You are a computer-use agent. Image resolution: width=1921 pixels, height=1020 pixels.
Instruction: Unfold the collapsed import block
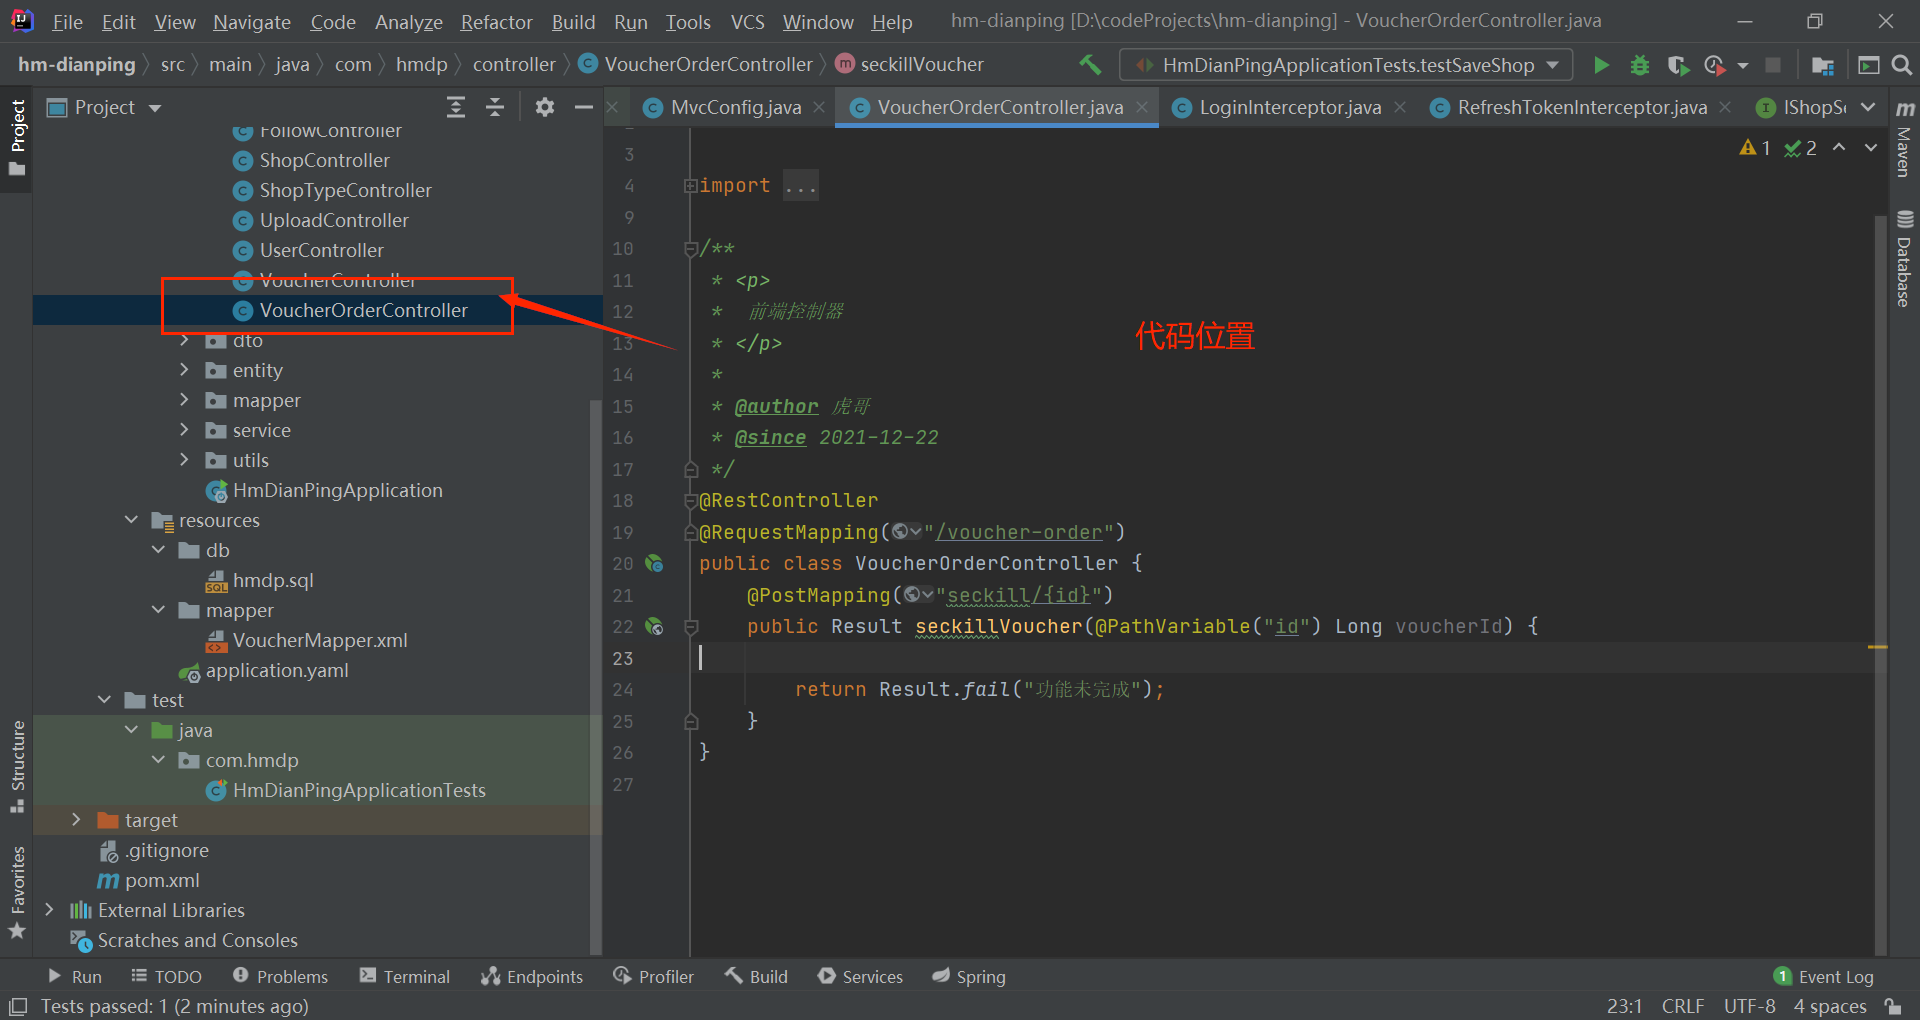point(690,186)
